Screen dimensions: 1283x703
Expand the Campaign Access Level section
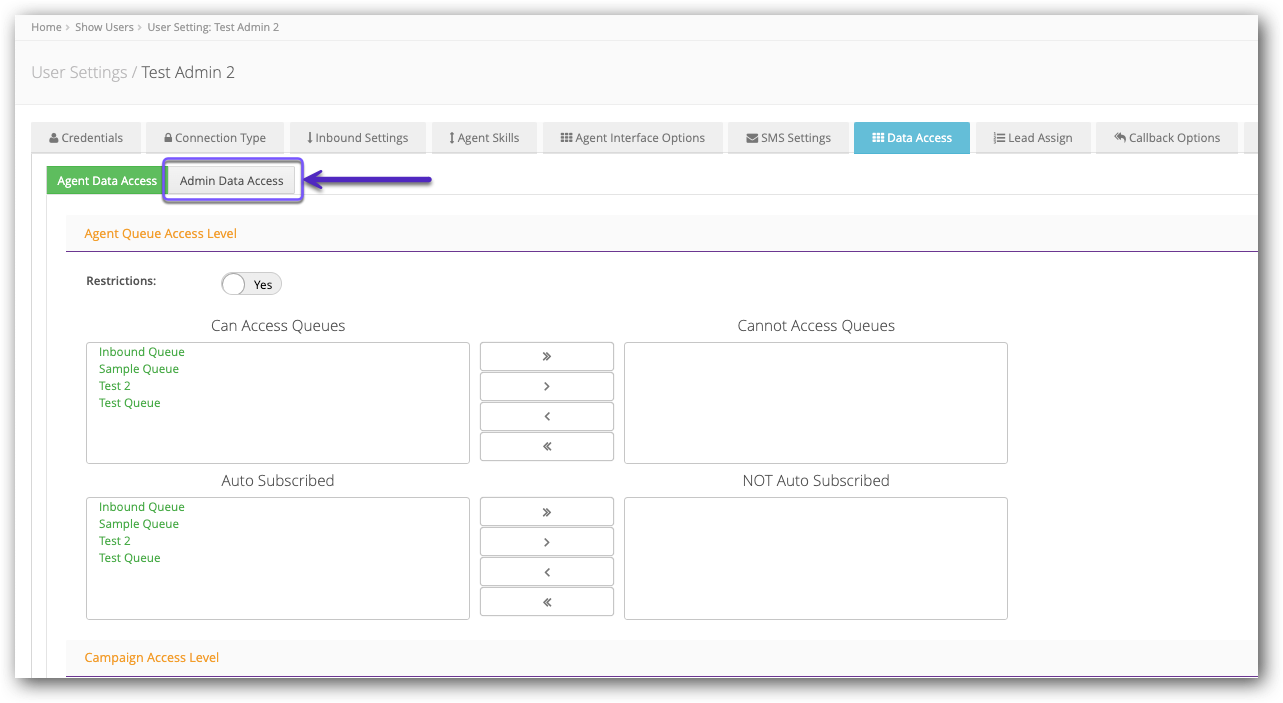coord(151,657)
